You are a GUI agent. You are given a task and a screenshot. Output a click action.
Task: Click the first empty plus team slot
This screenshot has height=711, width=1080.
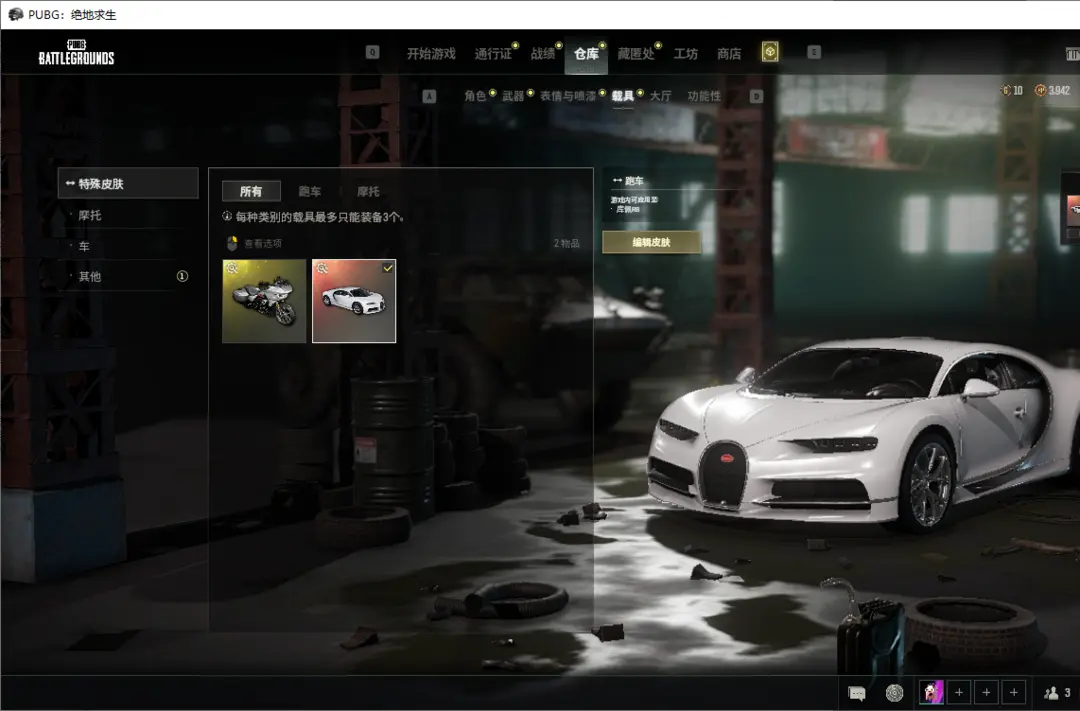(x=959, y=692)
